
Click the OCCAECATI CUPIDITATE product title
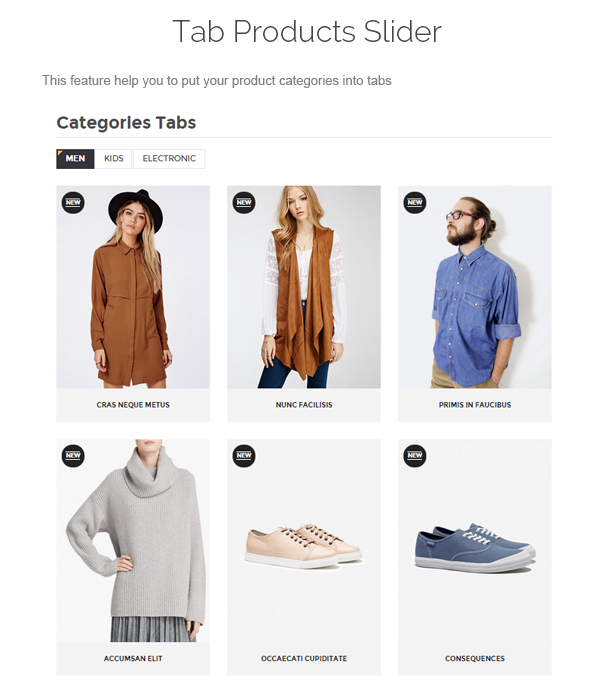pyautogui.click(x=304, y=658)
